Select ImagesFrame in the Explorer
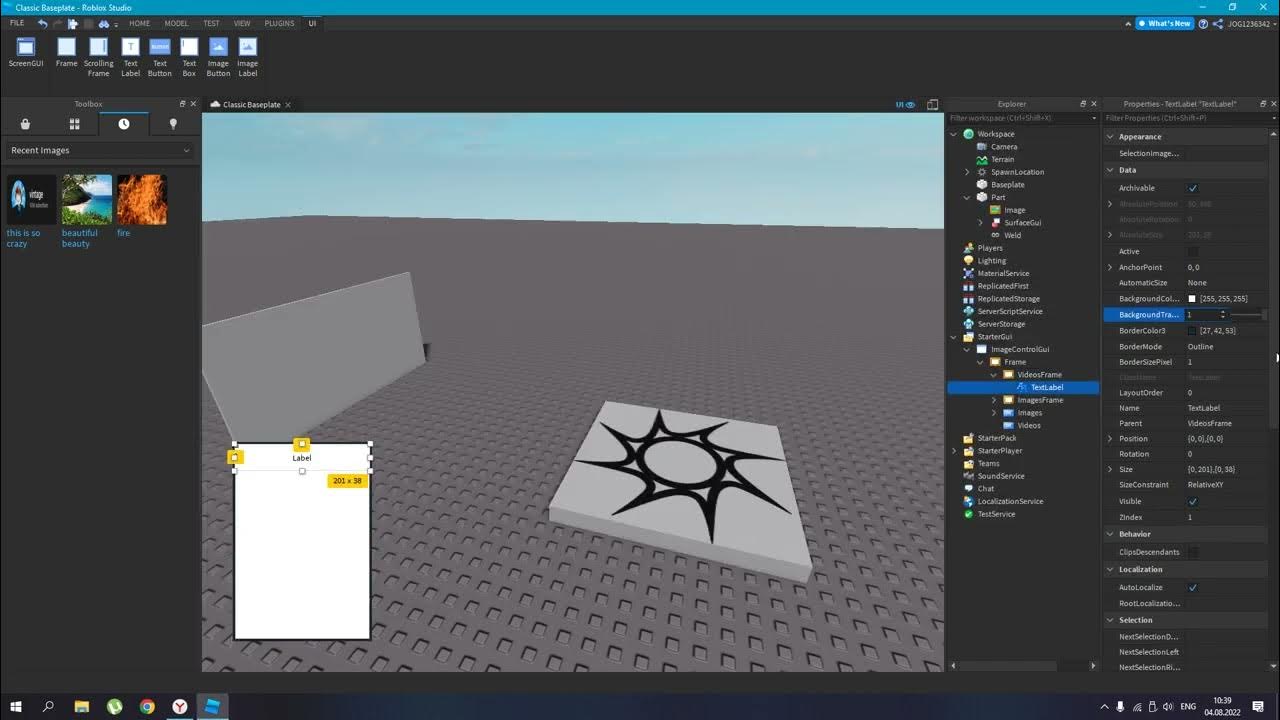 (x=1039, y=400)
